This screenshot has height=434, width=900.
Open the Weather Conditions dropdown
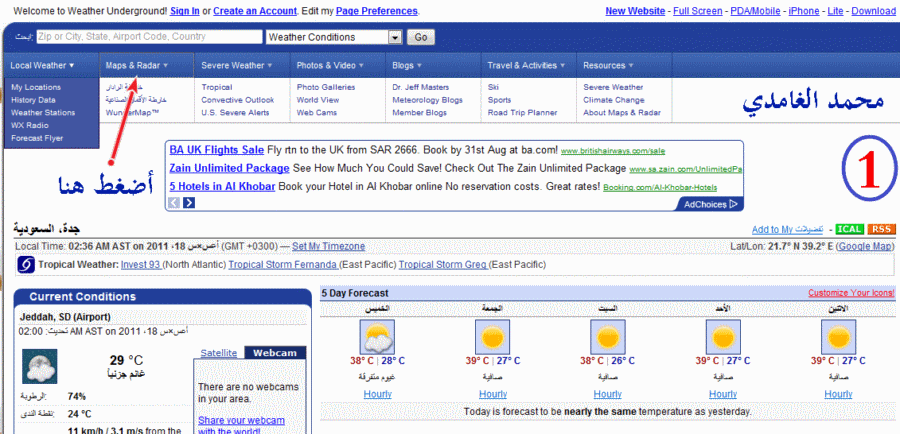click(333, 37)
